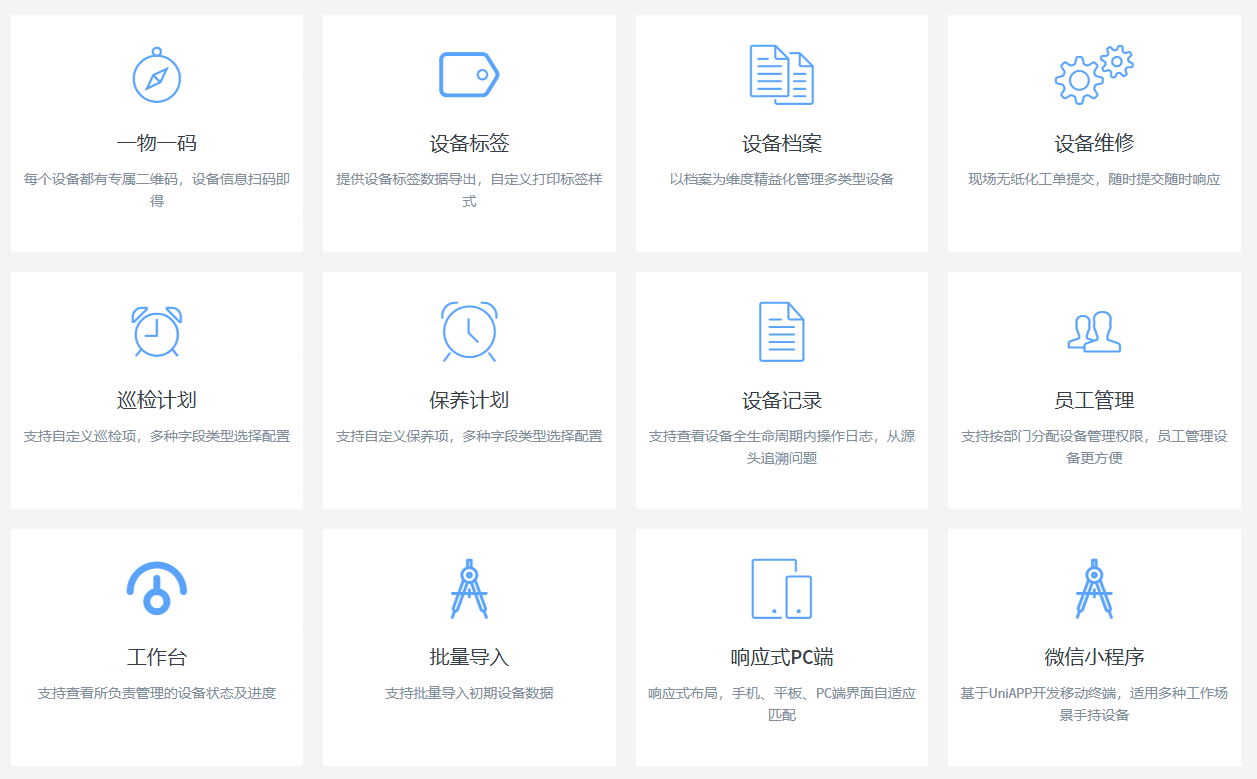The width and height of the screenshot is (1257, 779).
Task: Click the drafting compass icon for 批量导入
Action: coord(468,588)
